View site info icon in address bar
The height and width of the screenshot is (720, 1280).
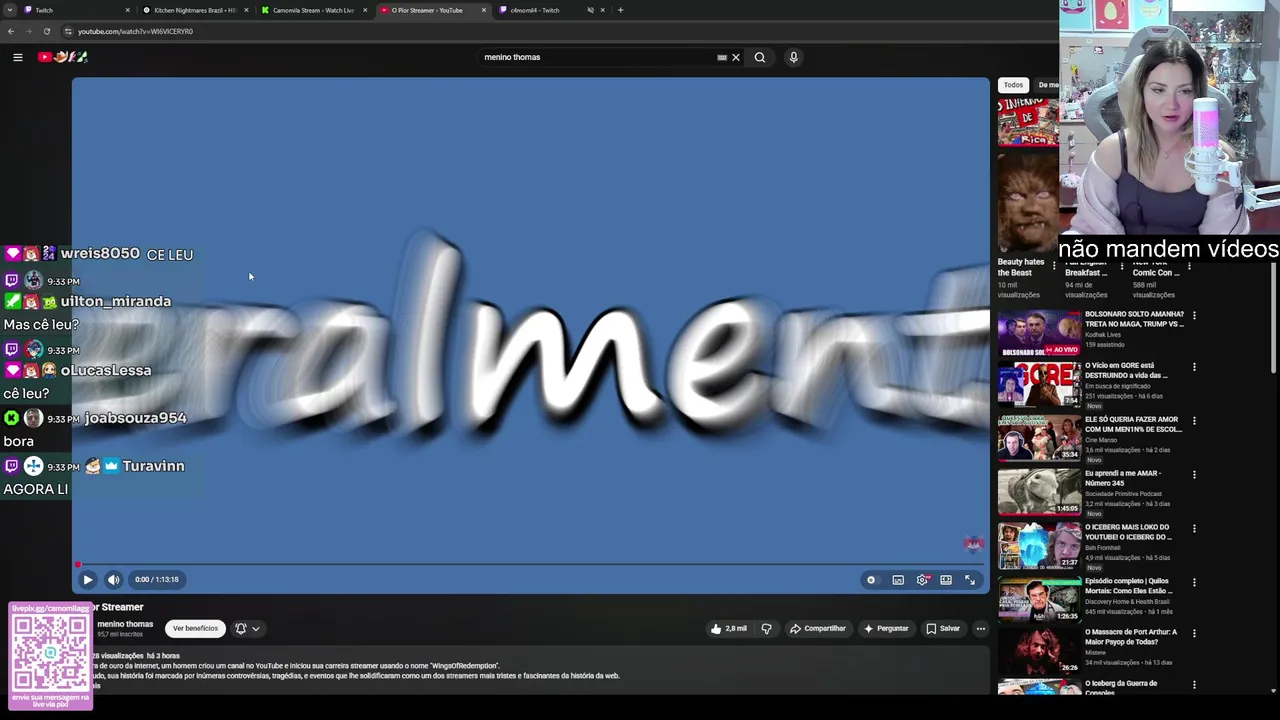coord(68,31)
